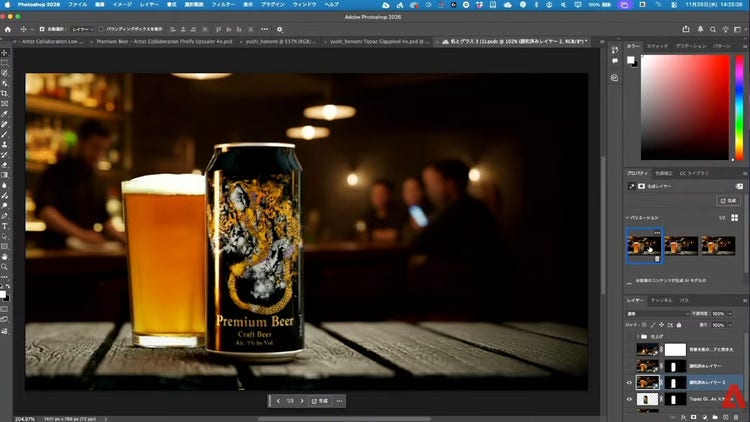Switch to the スウォッチ tab

[657, 46]
